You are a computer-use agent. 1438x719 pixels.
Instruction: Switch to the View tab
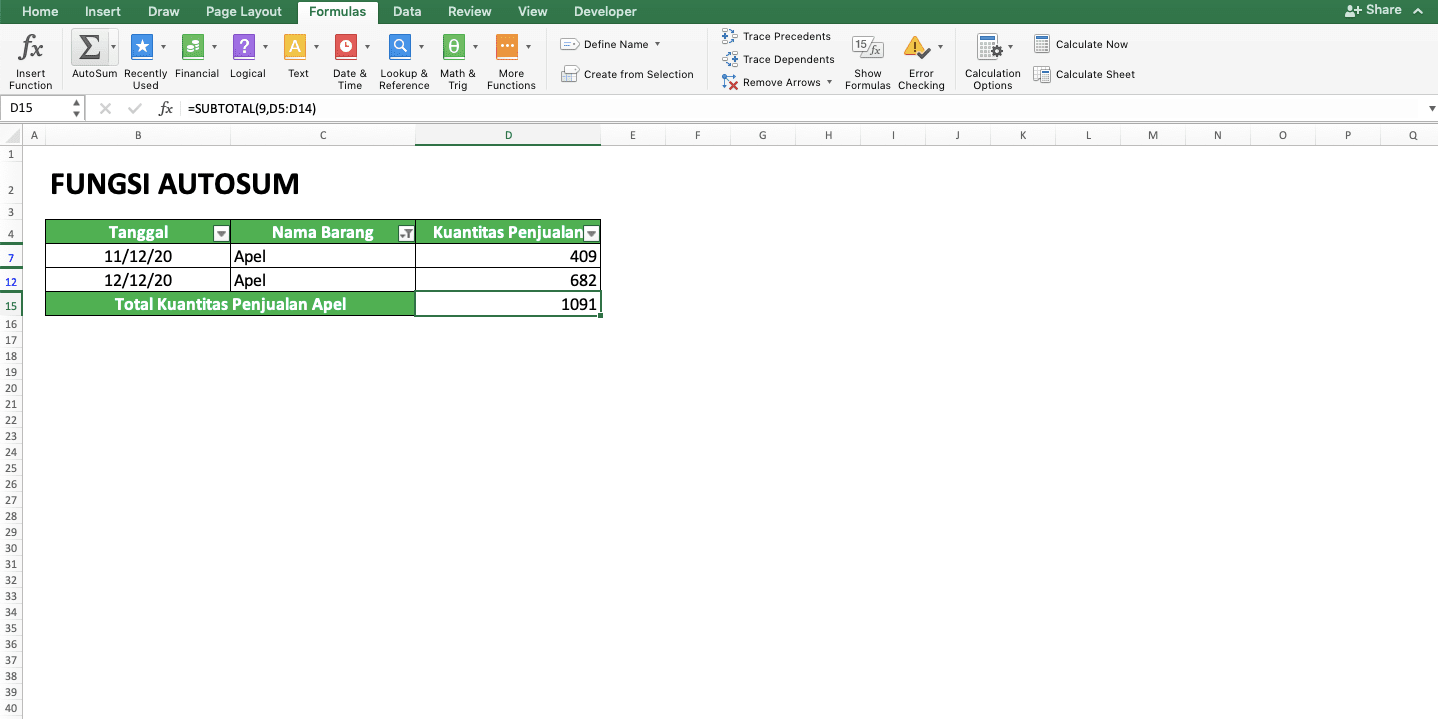pyautogui.click(x=533, y=12)
